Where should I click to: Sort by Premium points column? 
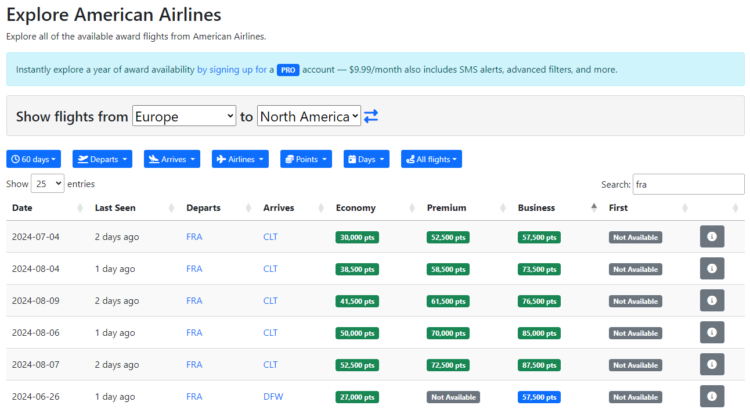click(466, 208)
